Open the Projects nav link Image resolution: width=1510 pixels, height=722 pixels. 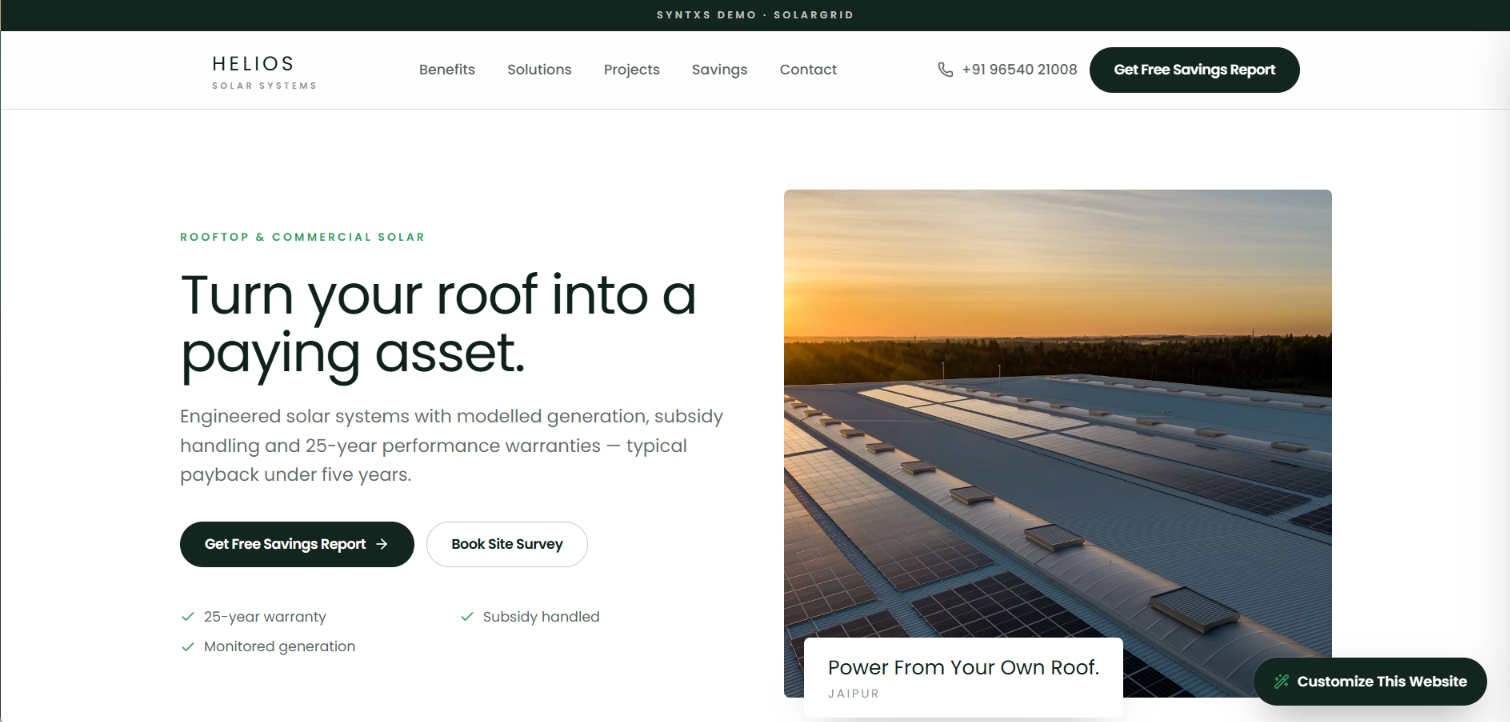pos(632,70)
